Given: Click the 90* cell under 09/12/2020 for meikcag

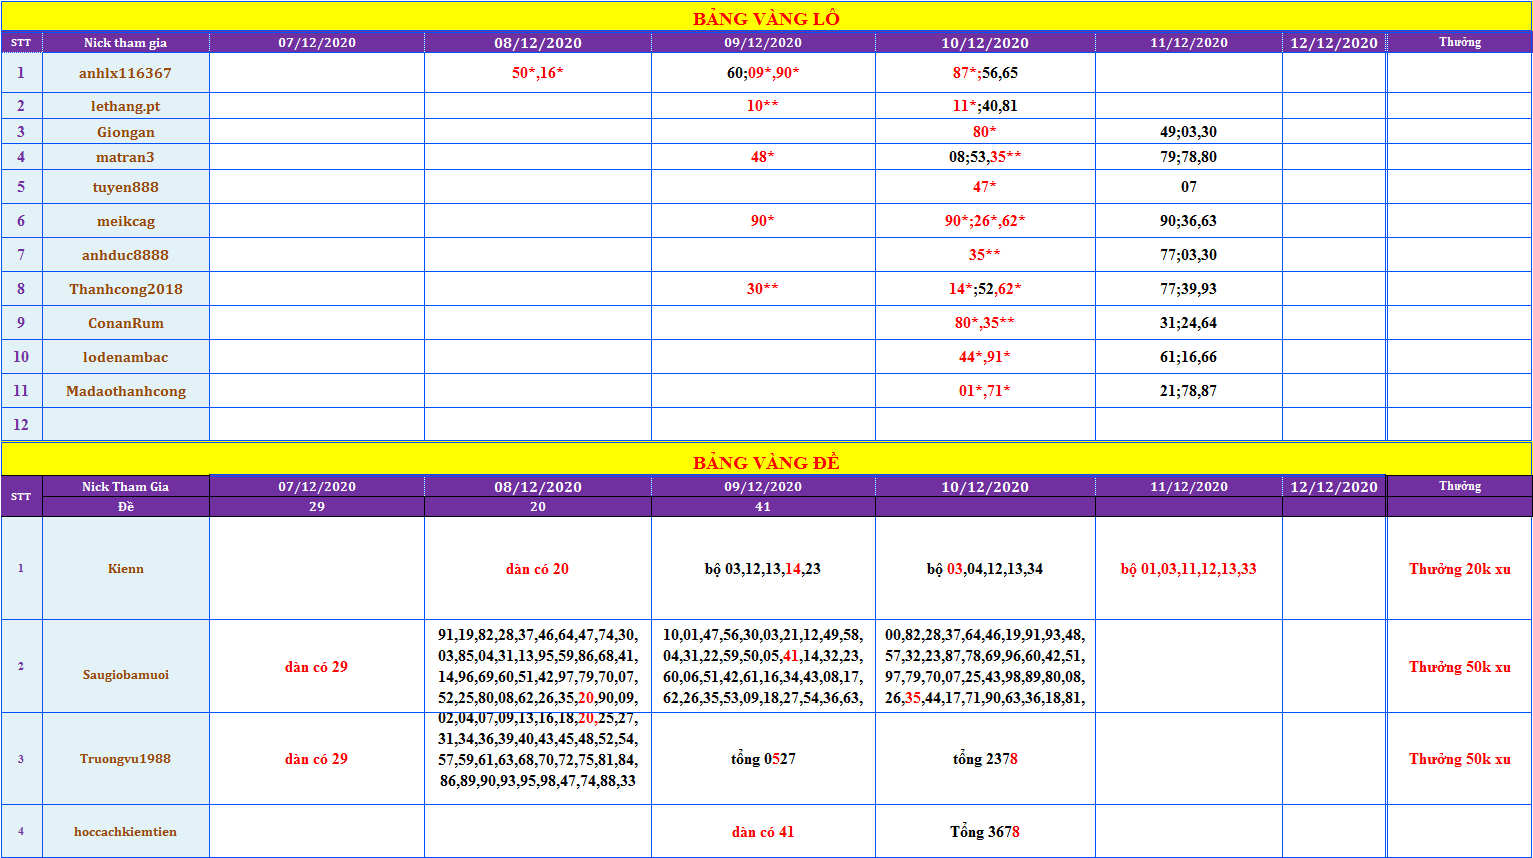Looking at the screenshot, I should point(763,220).
